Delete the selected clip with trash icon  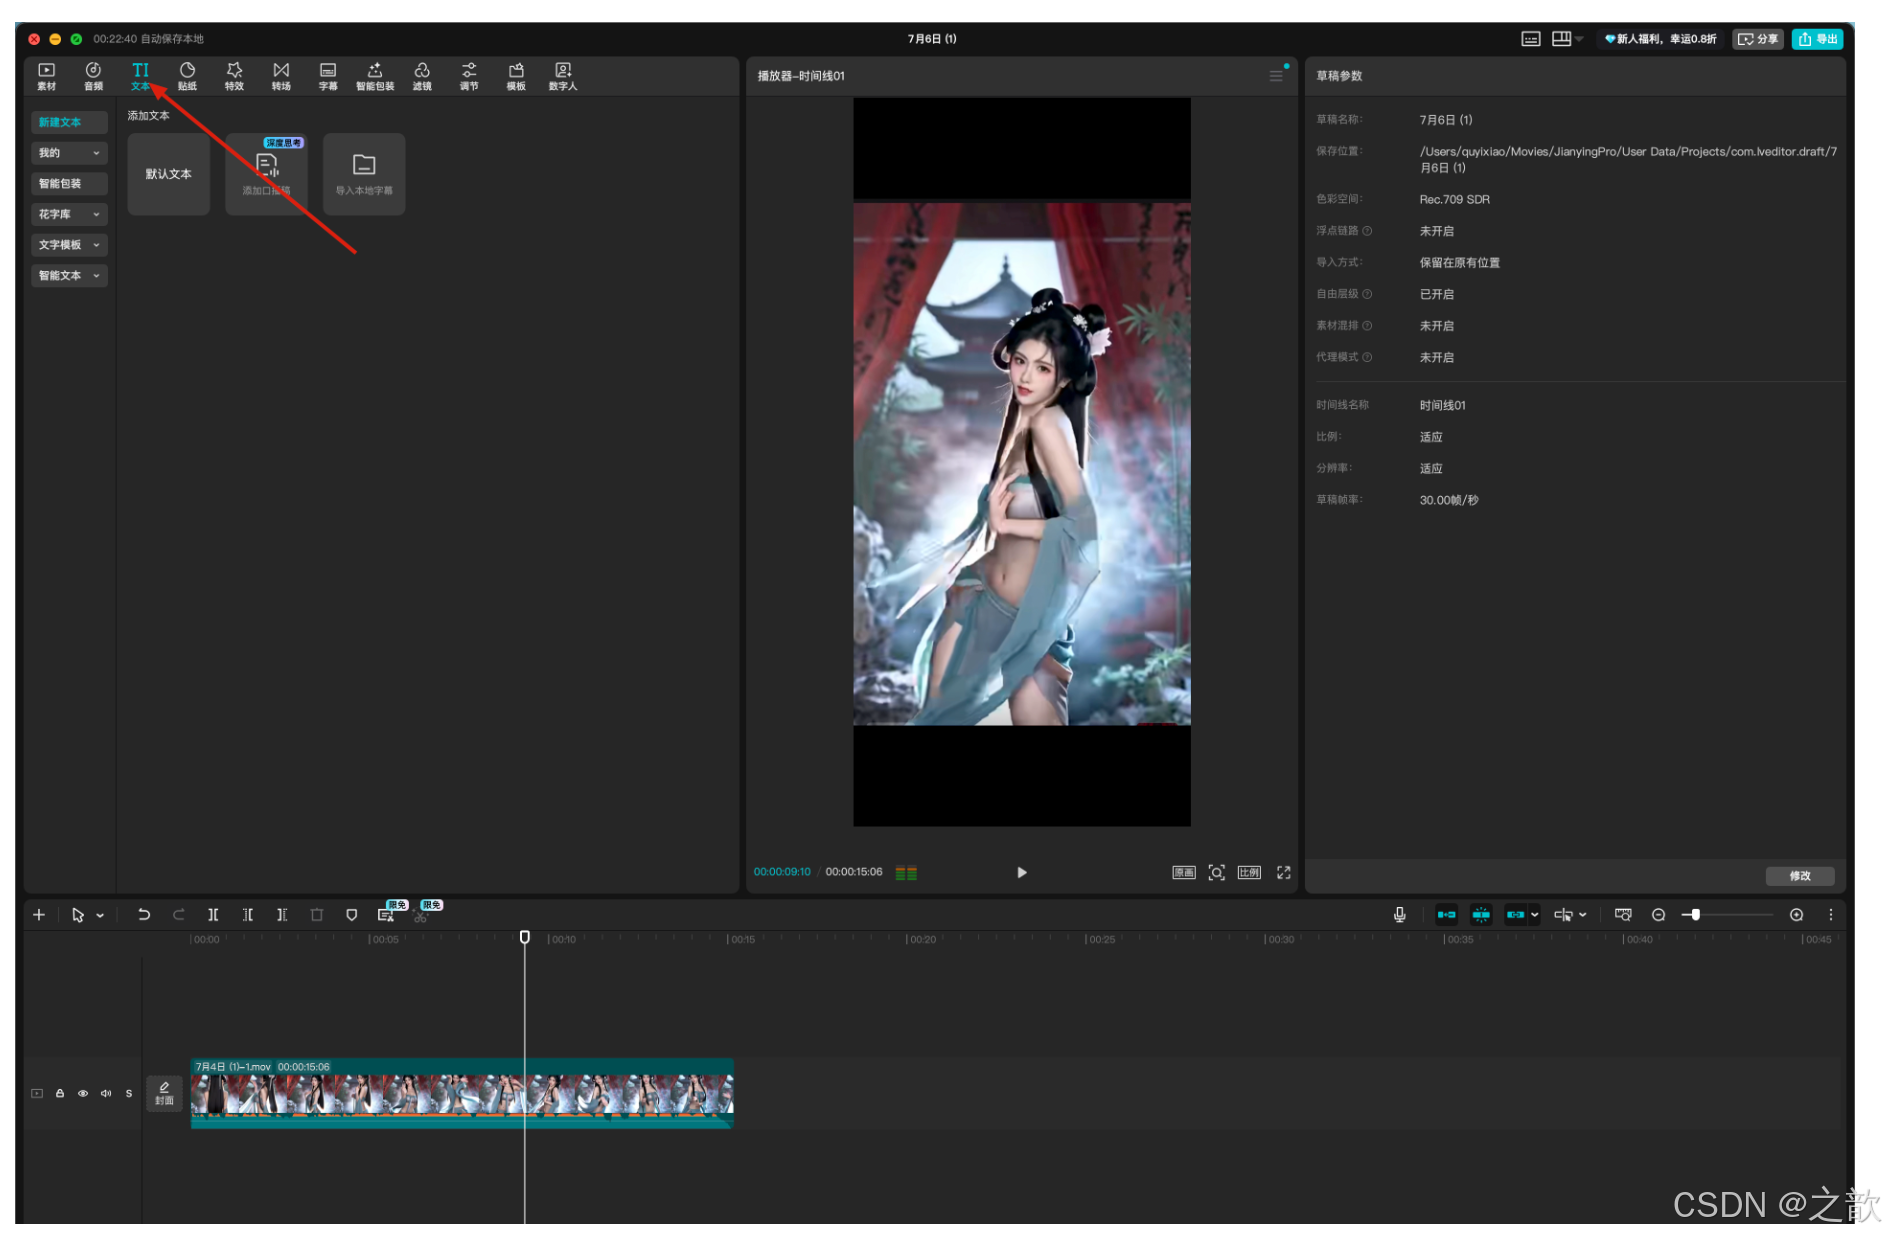coord(317,915)
